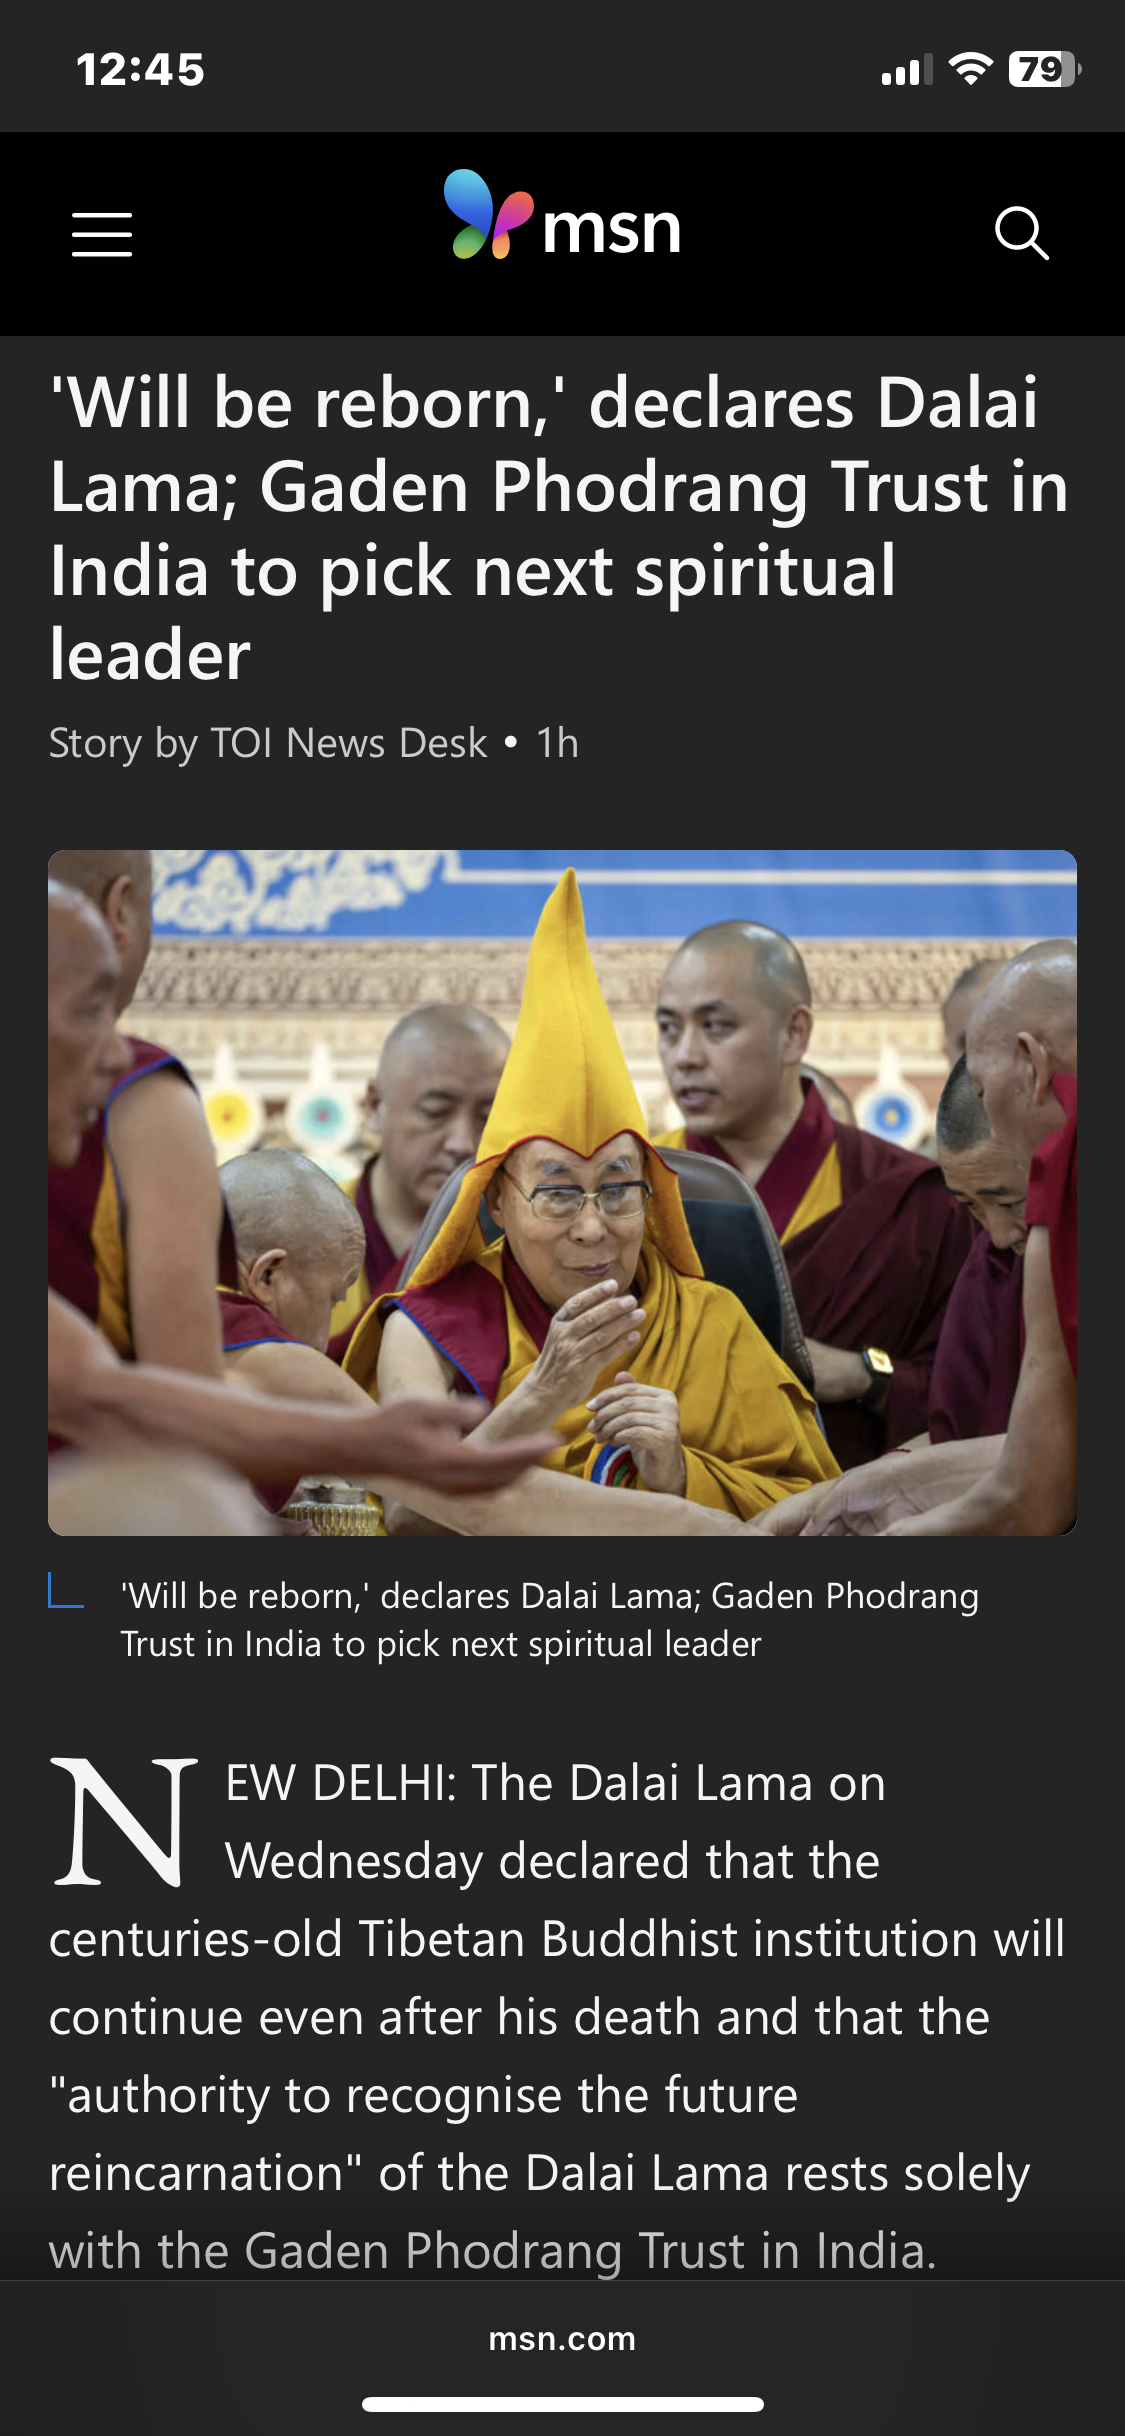
Task: Tap the 'Story by TOI News Desk' byline
Action: [268, 743]
